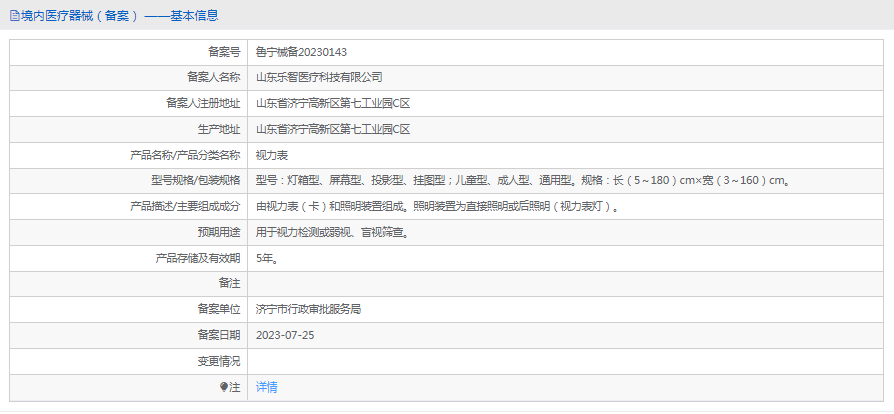894x414 pixels.
Task: Click the 备案号 row label
Action: 223,51
